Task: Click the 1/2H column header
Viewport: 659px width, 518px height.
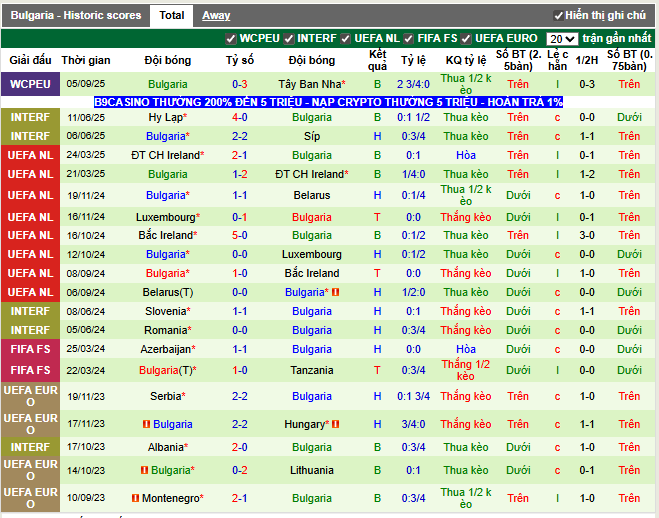Action: [x=587, y=60]
